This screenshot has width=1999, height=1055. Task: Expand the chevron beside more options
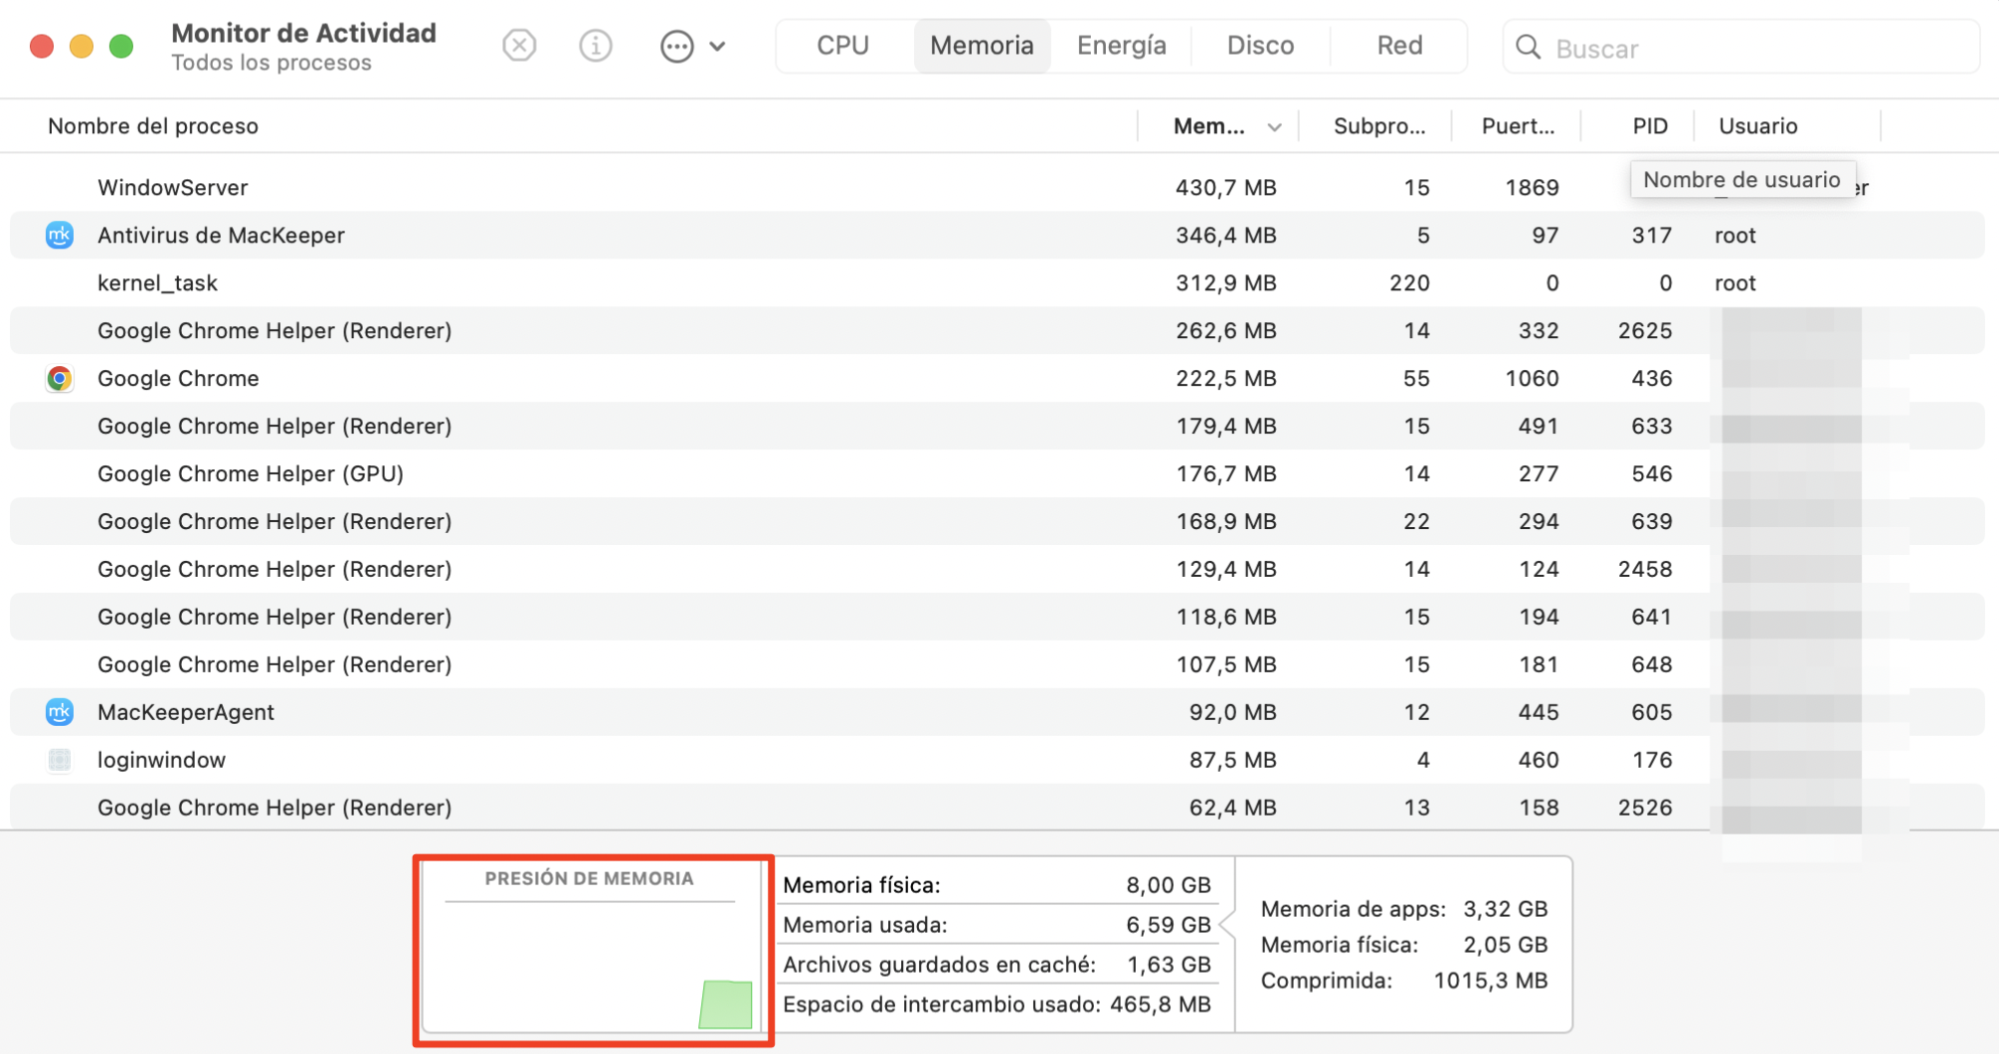coord(718,46)
